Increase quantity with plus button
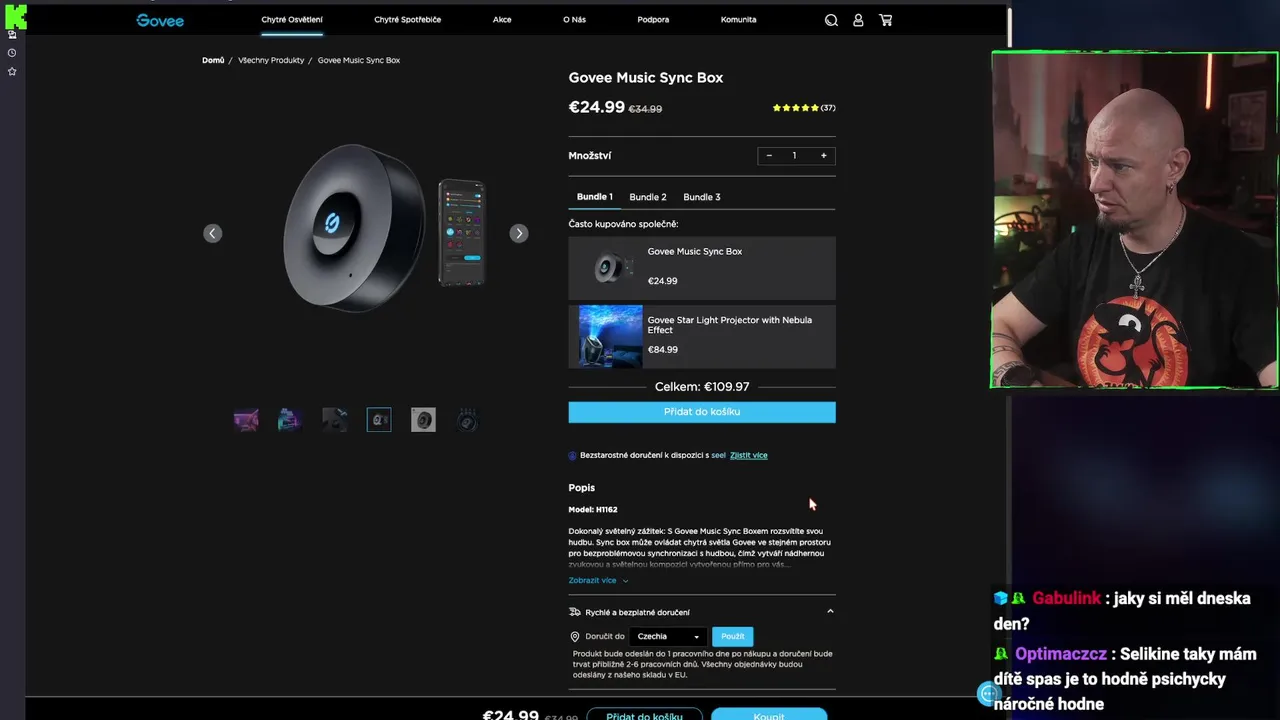Screen dimensions: 1280x720 pyautogui.click(x=824, y=155)
